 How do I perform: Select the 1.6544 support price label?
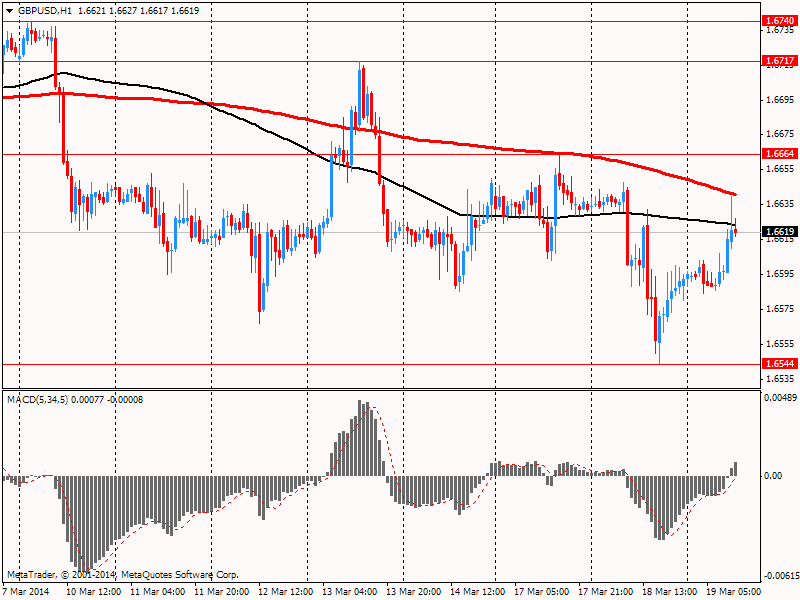779,364
